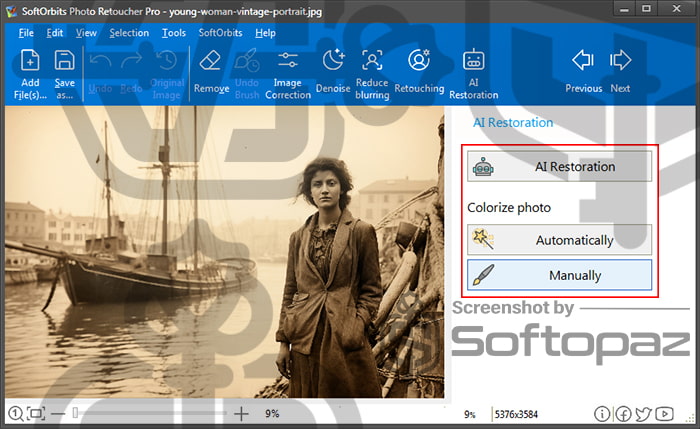Viewport: 700px width, 429px height.
Task: Close the Photo Retoucher window
Action: pos(677,9)
